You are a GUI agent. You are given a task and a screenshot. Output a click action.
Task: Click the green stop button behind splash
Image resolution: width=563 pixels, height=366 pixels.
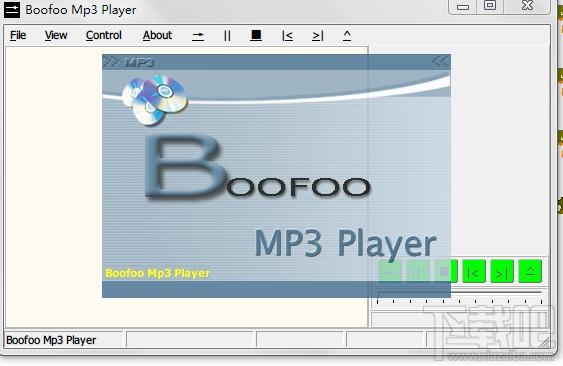[x=446, y=271]
